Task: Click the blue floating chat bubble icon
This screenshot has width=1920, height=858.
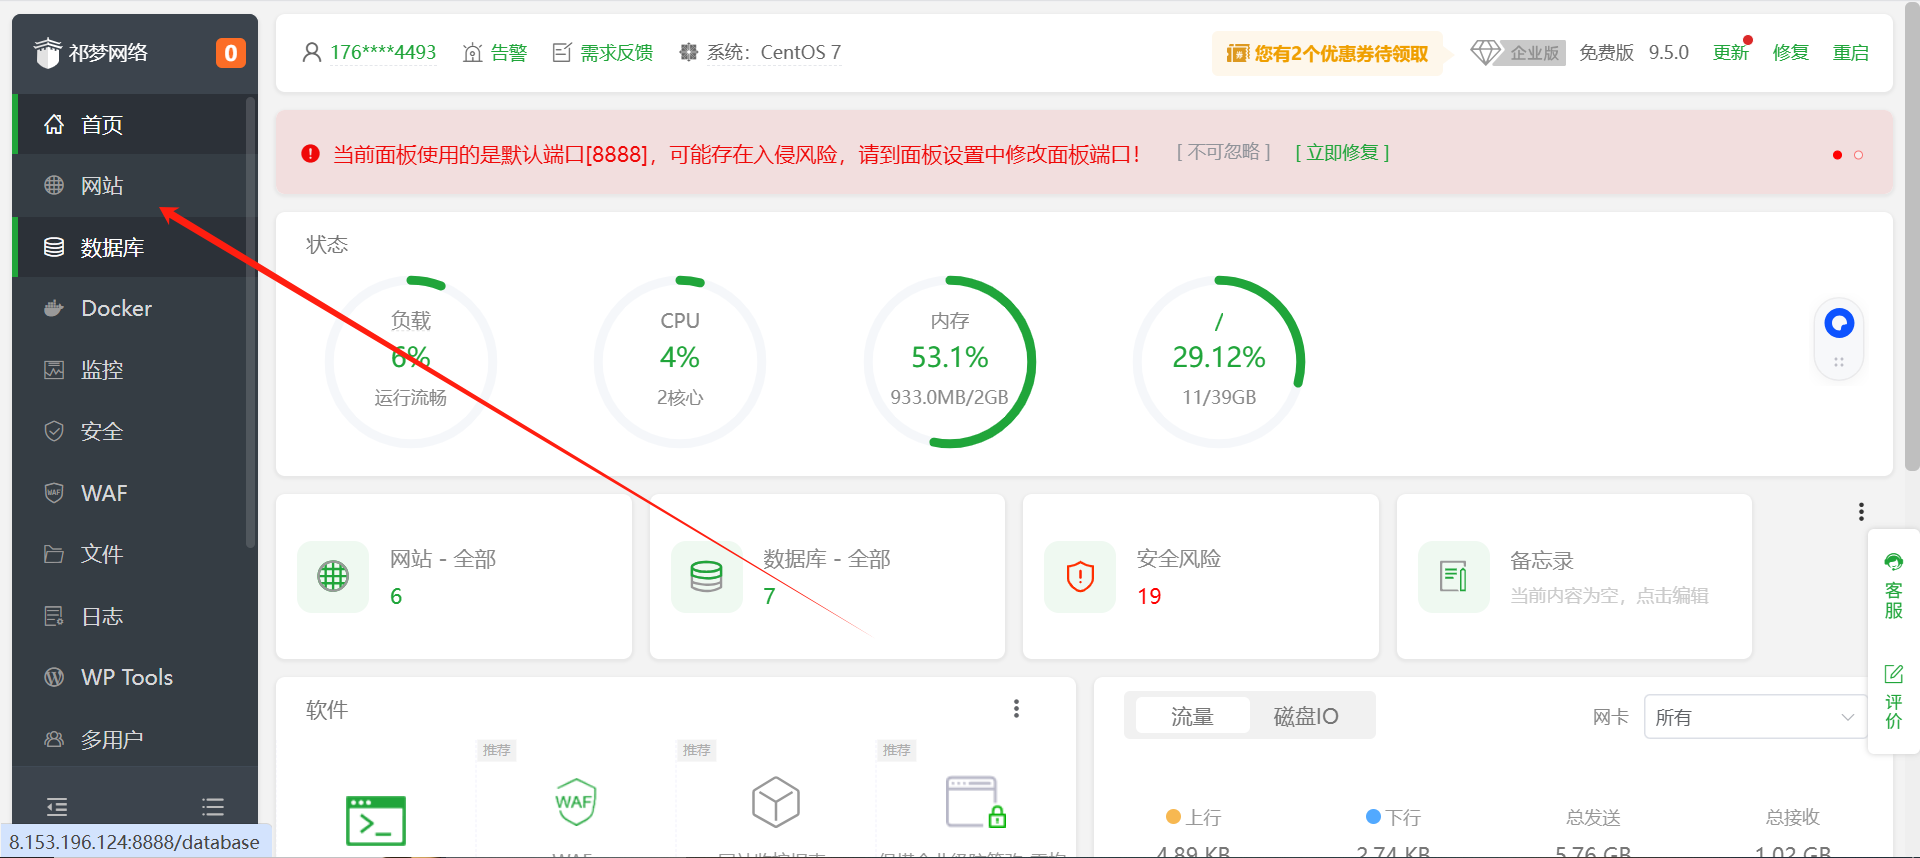Action: pos(1839,323)
